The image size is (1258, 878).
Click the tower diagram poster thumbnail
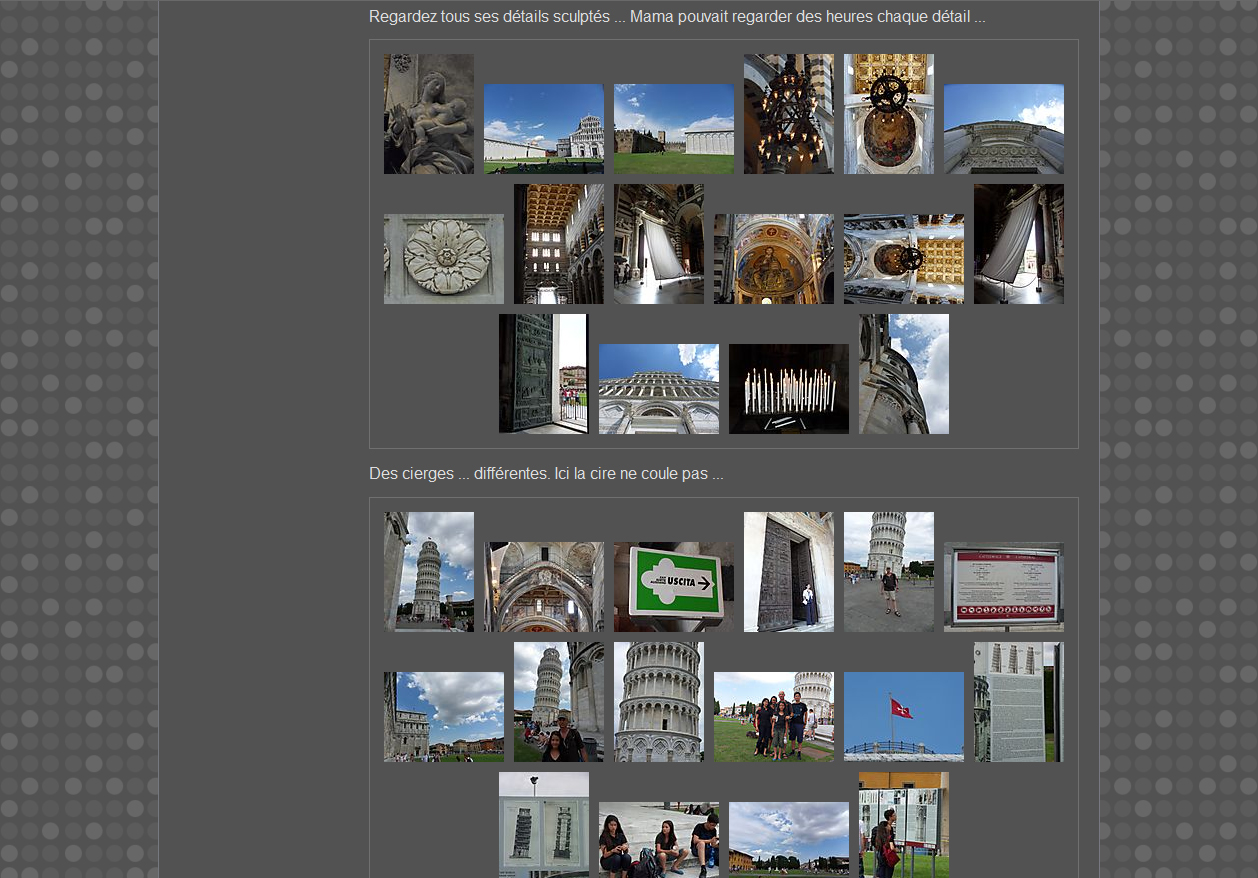pyautogui.click(x=543, y=825)
